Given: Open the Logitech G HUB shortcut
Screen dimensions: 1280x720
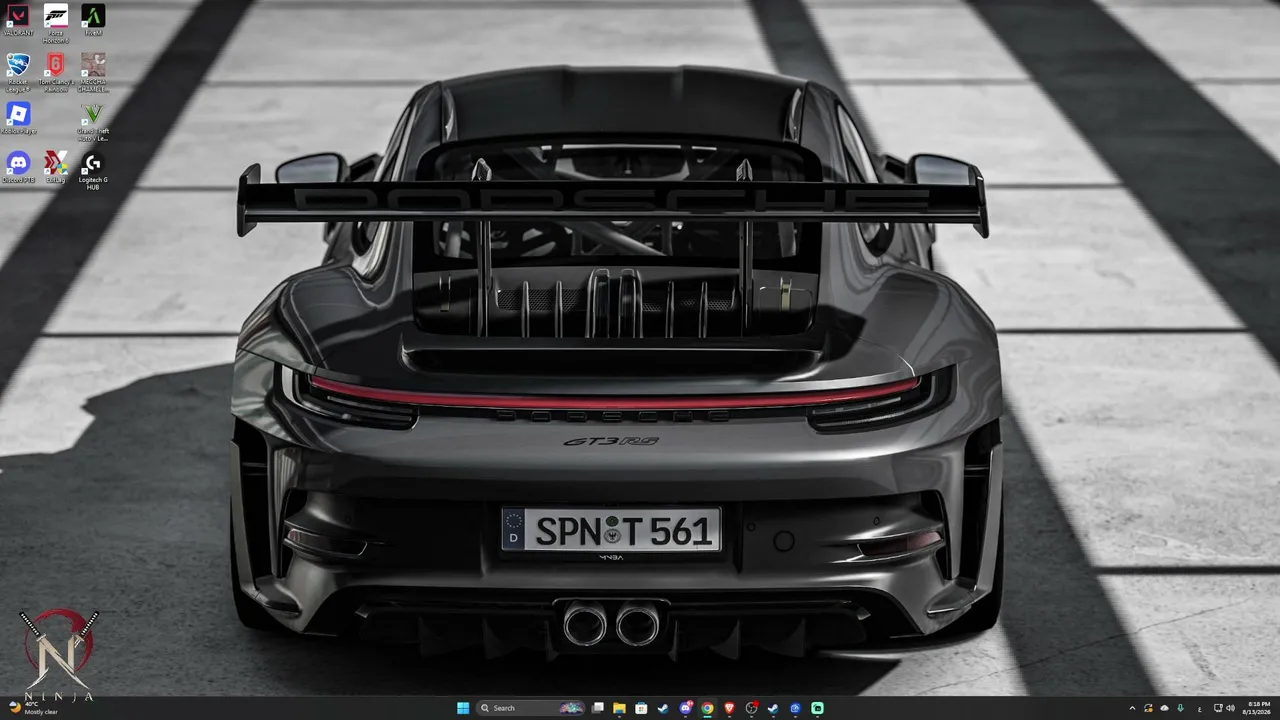Looking at the screenshot, I should pyautogui.click(x=93, y=170).
